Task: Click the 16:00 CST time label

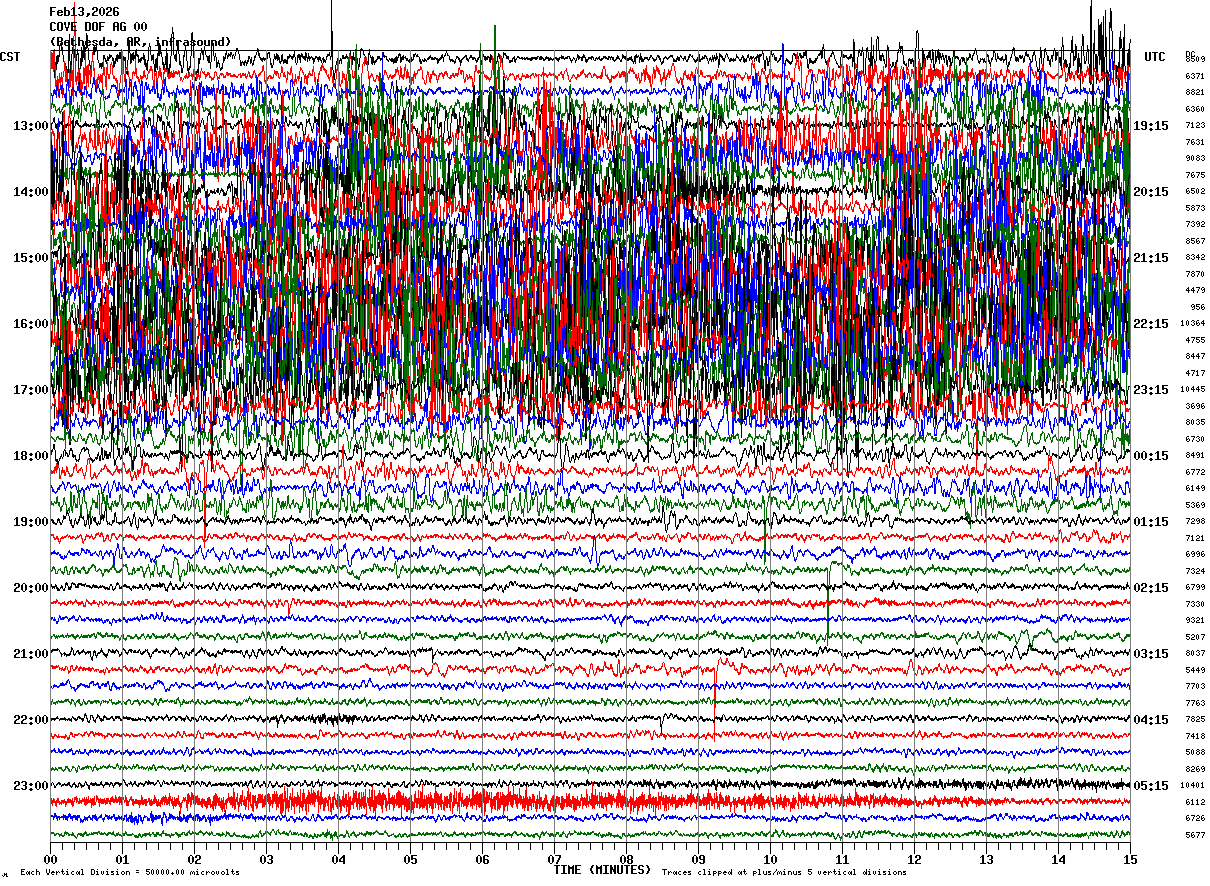Action: click(31, 324)
